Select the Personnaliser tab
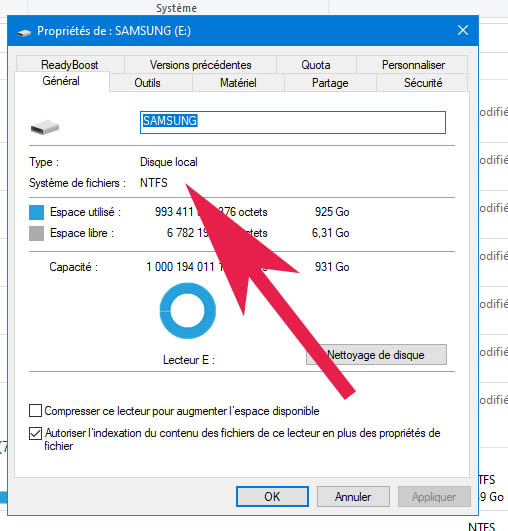This screenshot has width=508, height=531. click(x=413, y=64)
